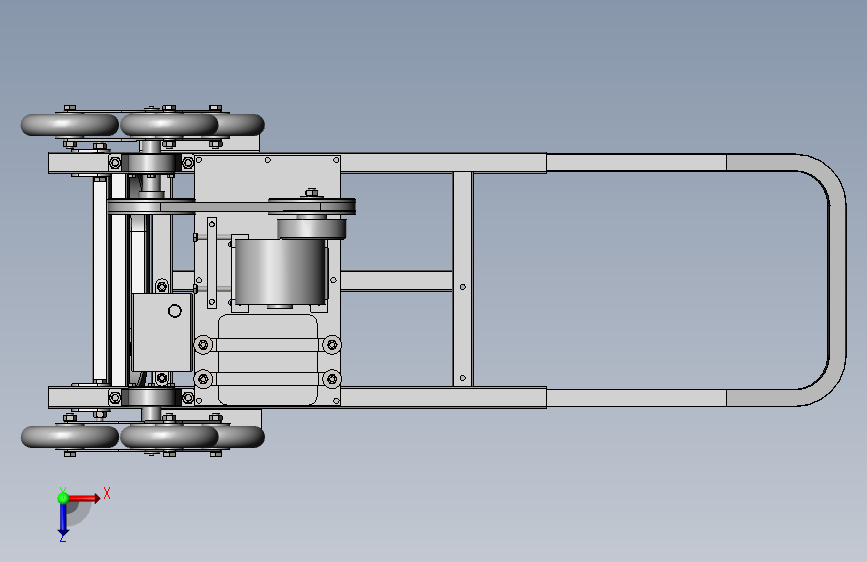Viewport: 867px width, 562px height.
Task: Select the rounded battery pack below the motor
Action: pos(268,360)
